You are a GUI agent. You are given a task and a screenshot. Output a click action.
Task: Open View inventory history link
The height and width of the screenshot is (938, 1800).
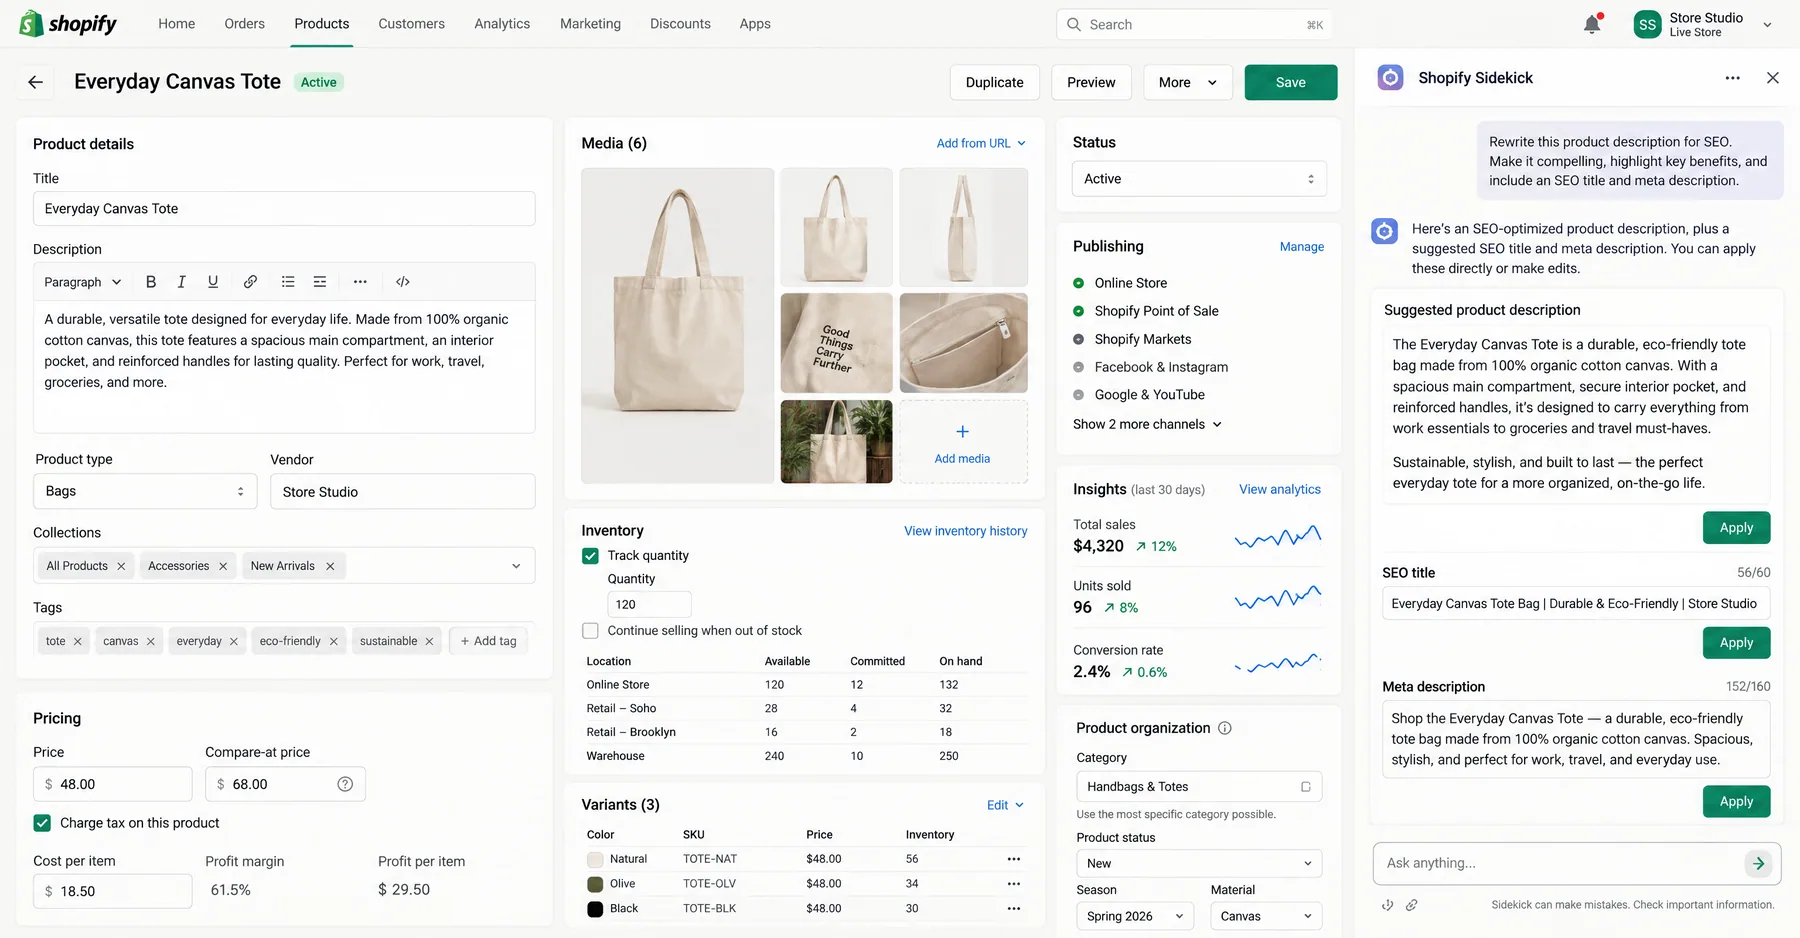966,531
